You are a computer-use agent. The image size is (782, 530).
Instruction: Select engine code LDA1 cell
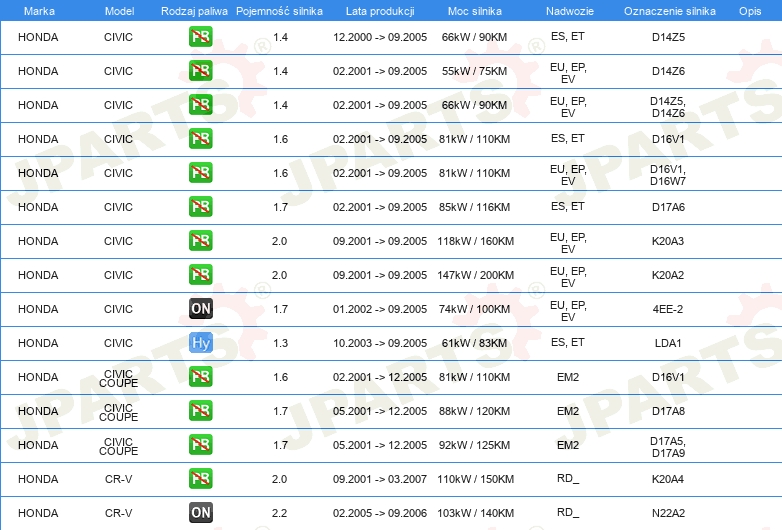pyautogui.click(x=668, y=343)
